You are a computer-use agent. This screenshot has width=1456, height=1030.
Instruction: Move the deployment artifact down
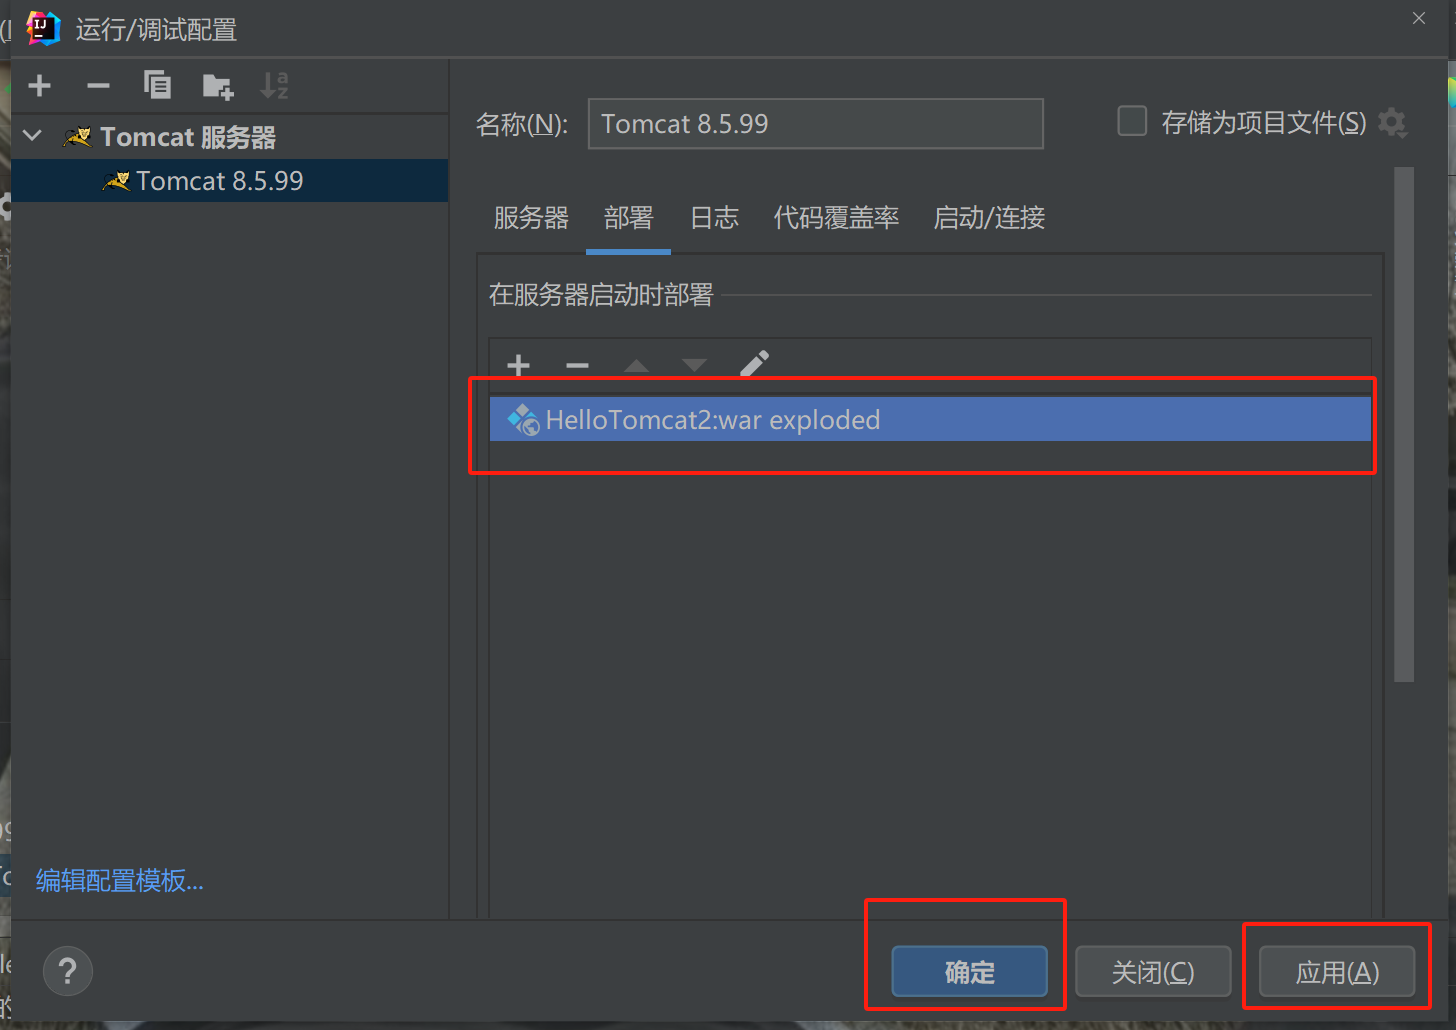(x=694, y=366)
